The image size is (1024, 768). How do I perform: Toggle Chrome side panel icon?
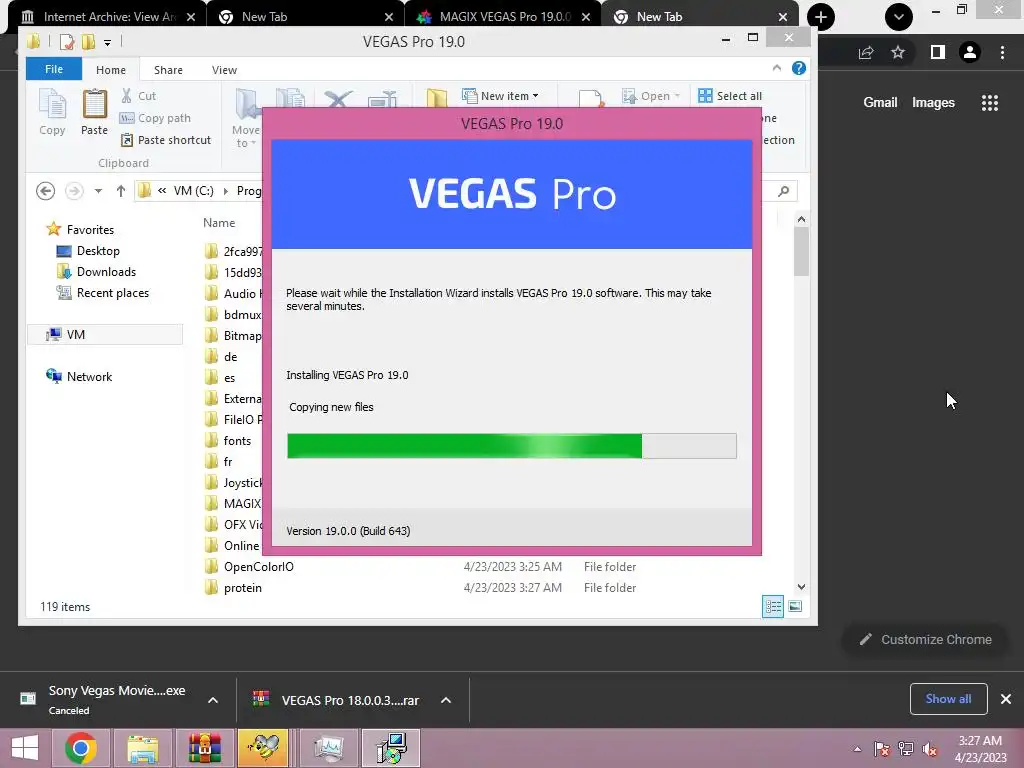(x=937, y=52)
